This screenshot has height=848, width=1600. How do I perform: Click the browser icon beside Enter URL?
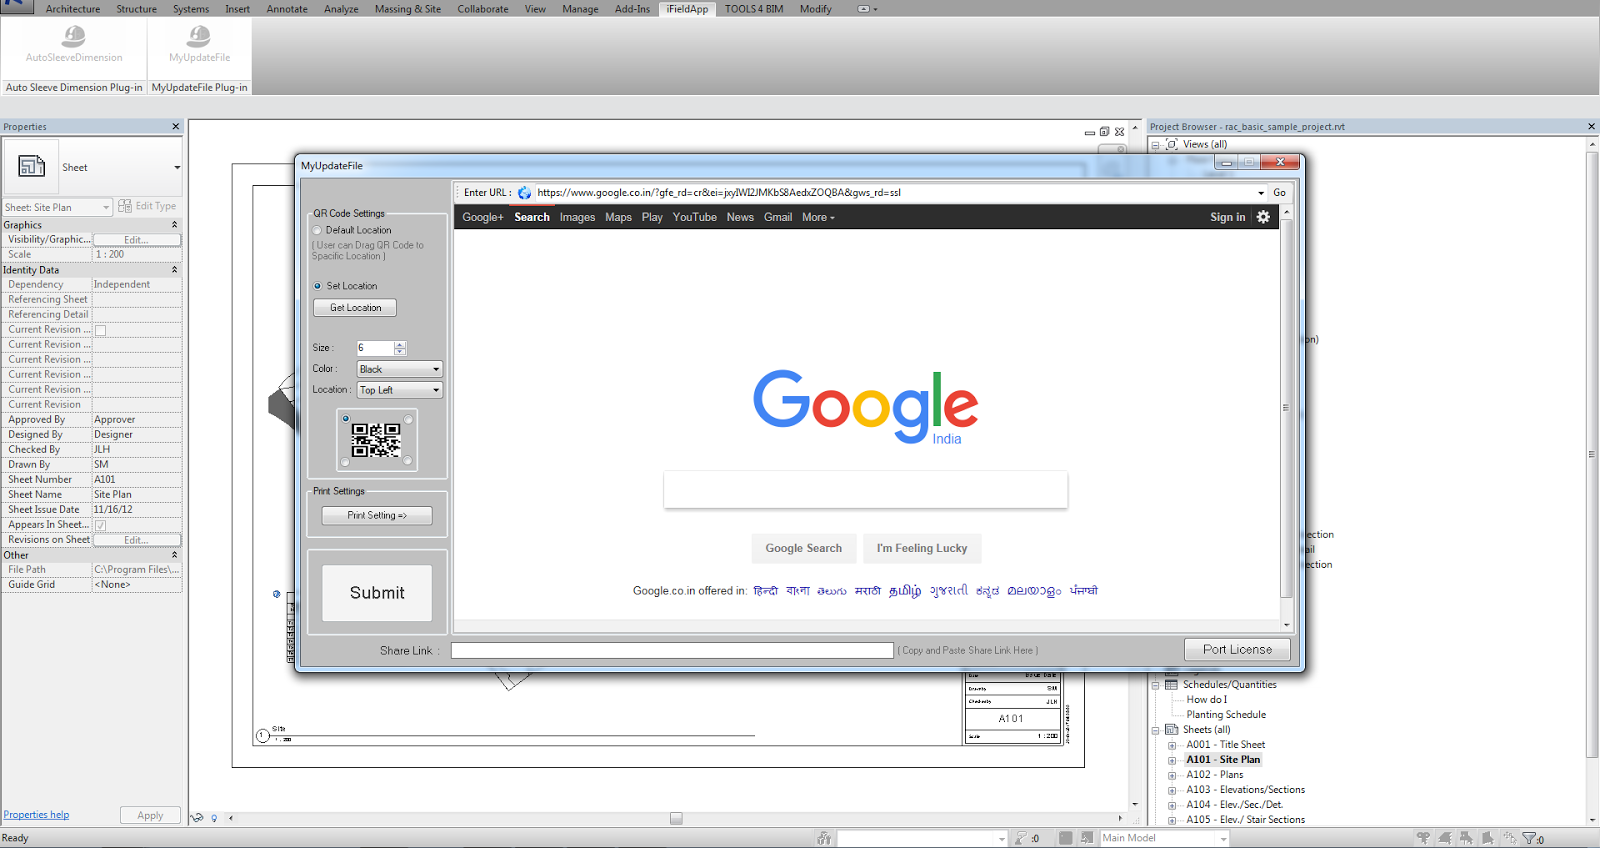[x=524, y=193]
